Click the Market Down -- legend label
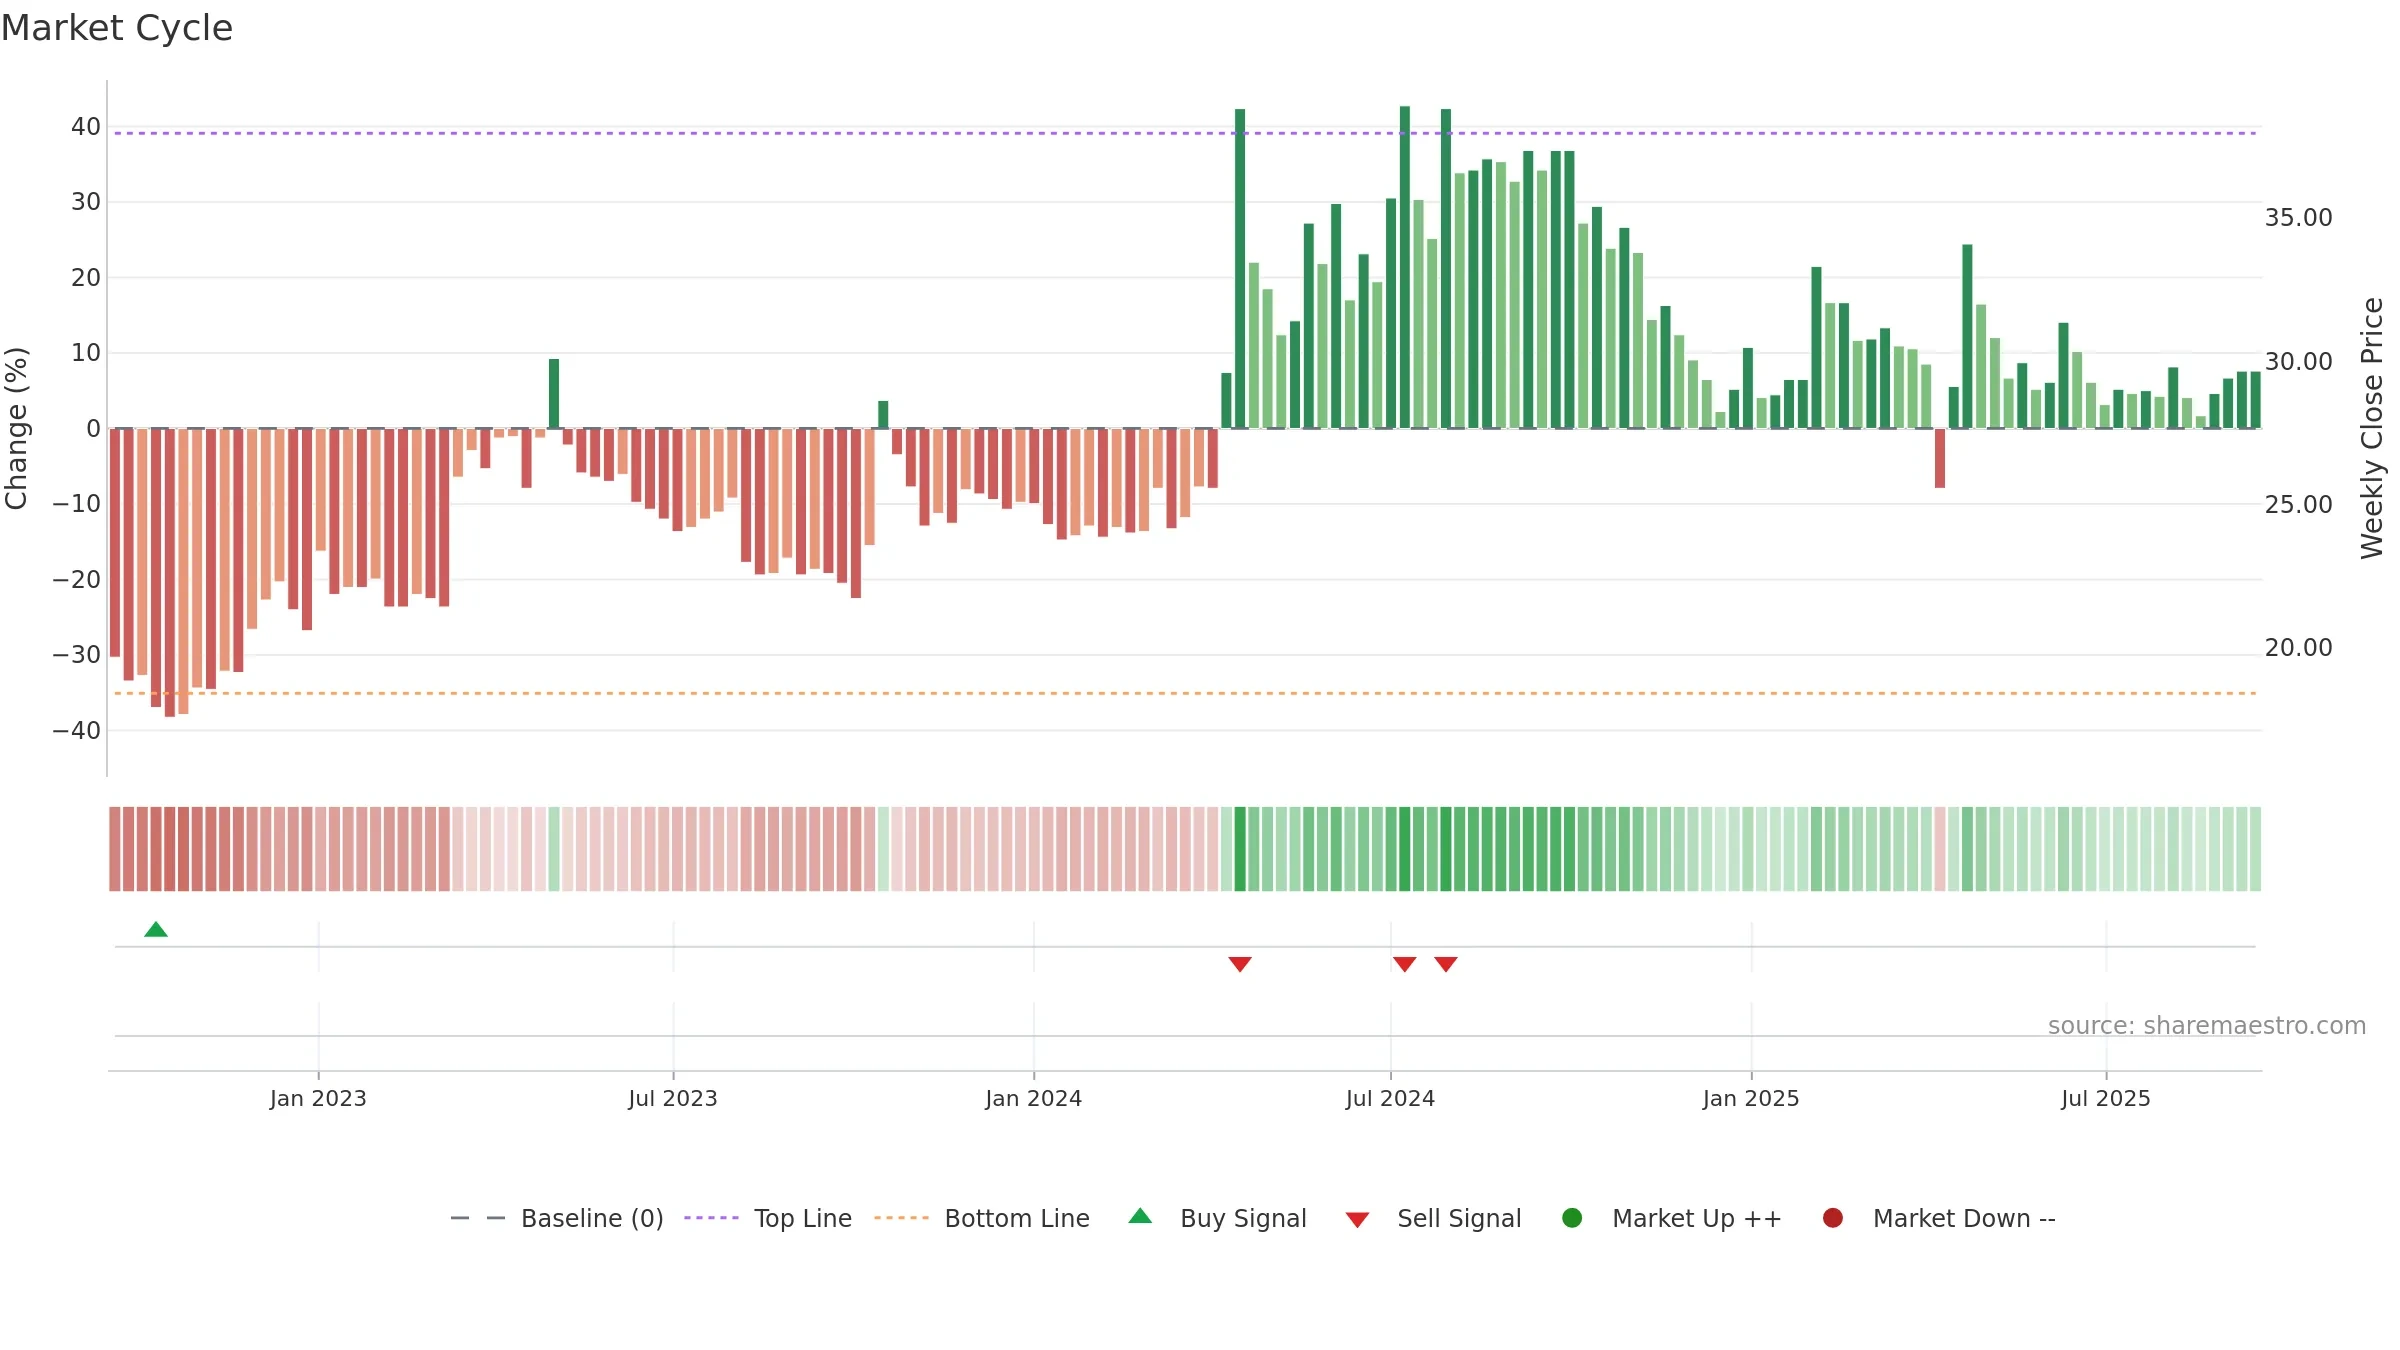 coord(1964,1218)
